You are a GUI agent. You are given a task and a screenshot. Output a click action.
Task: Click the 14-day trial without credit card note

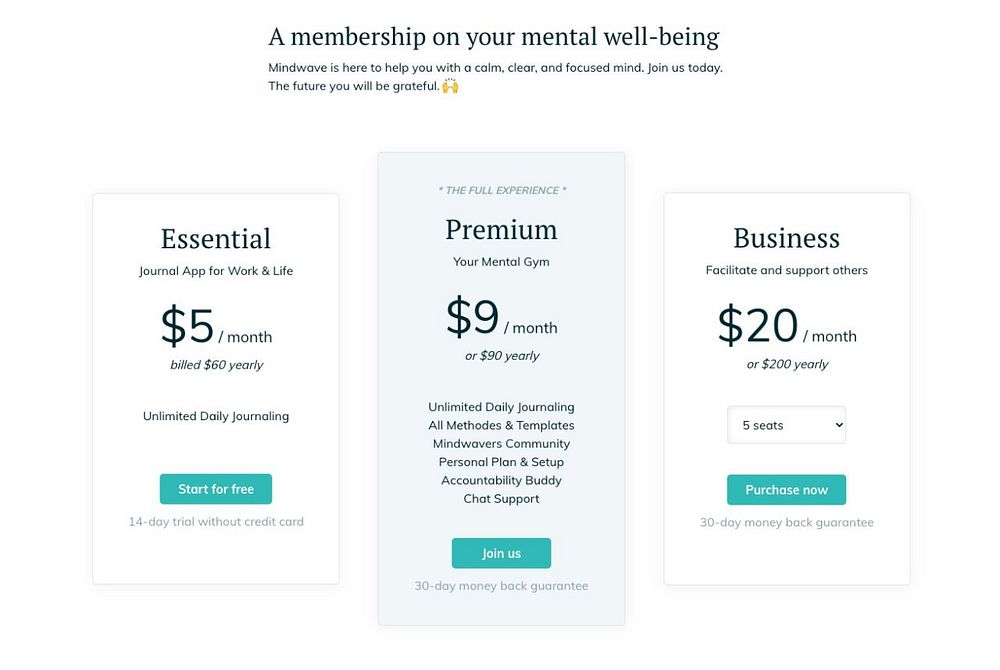(x=216, y=521)
